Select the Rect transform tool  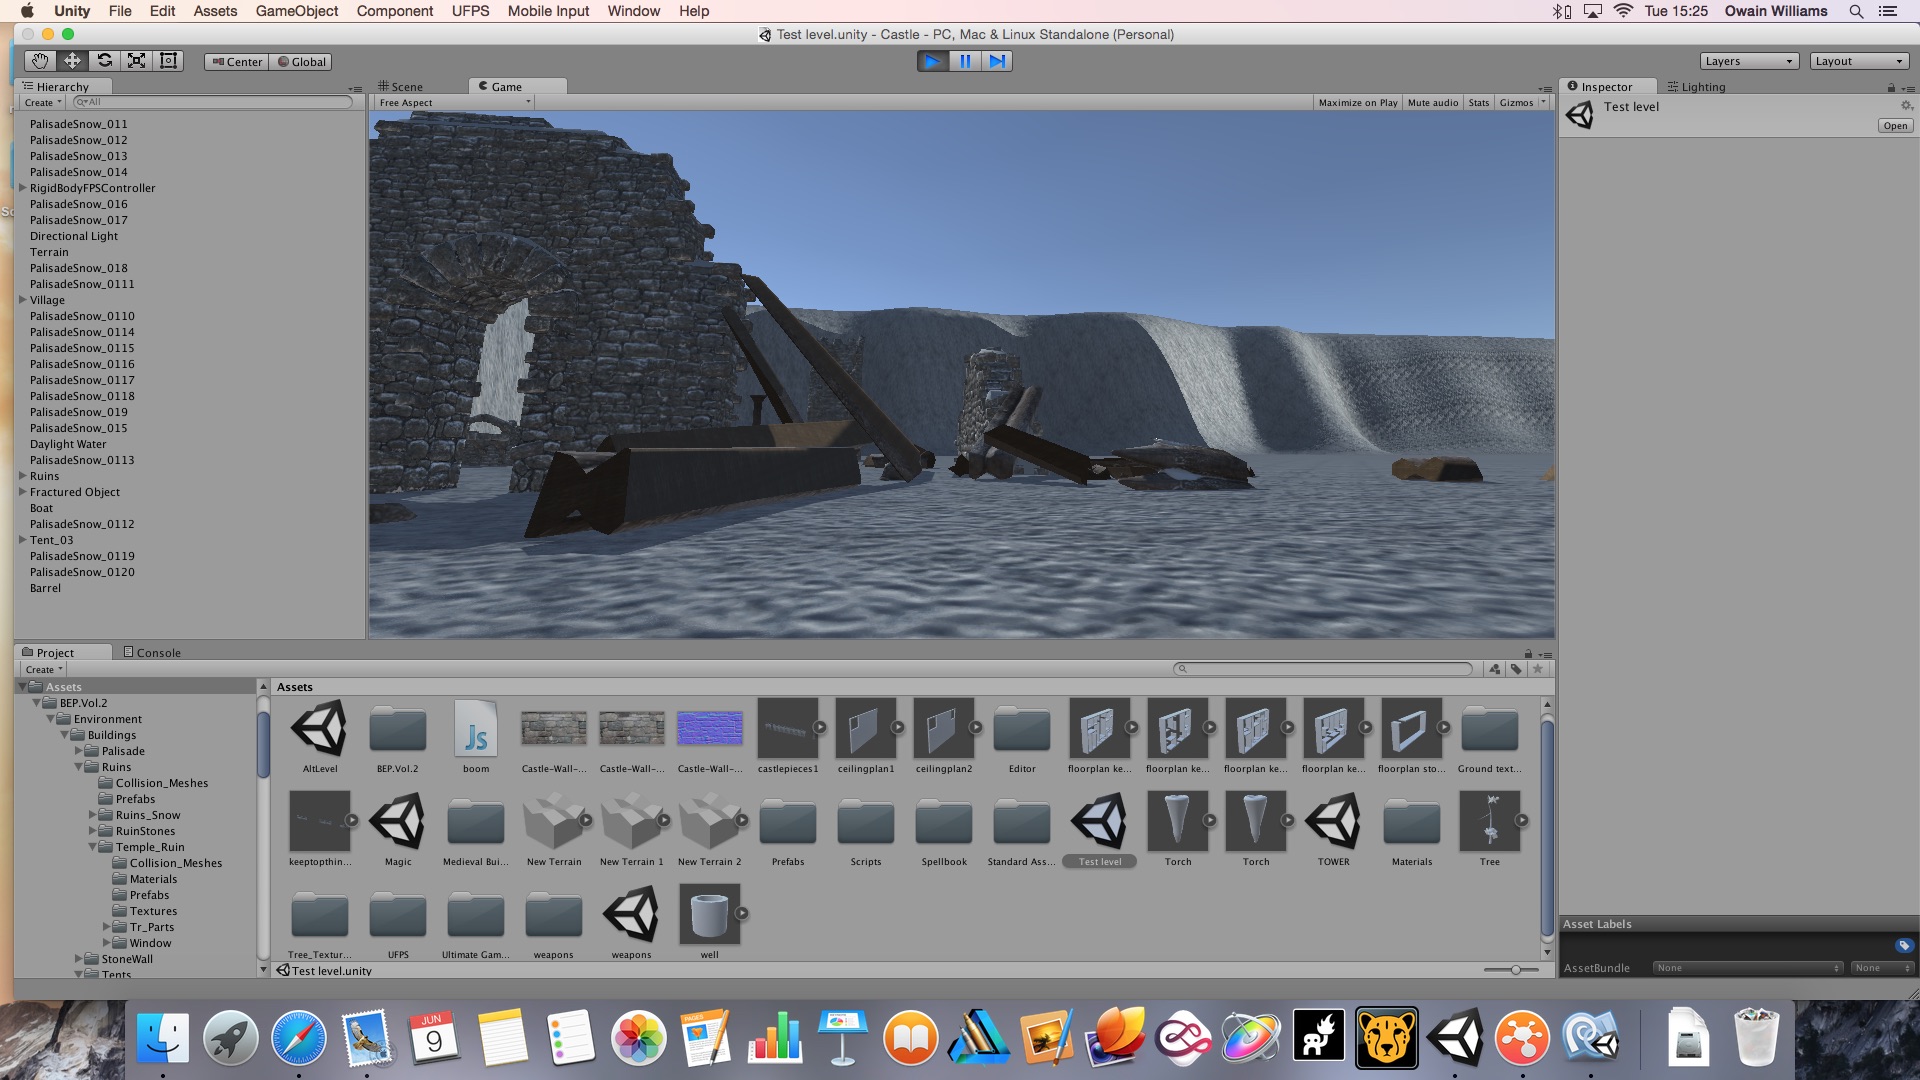point(168,61)
